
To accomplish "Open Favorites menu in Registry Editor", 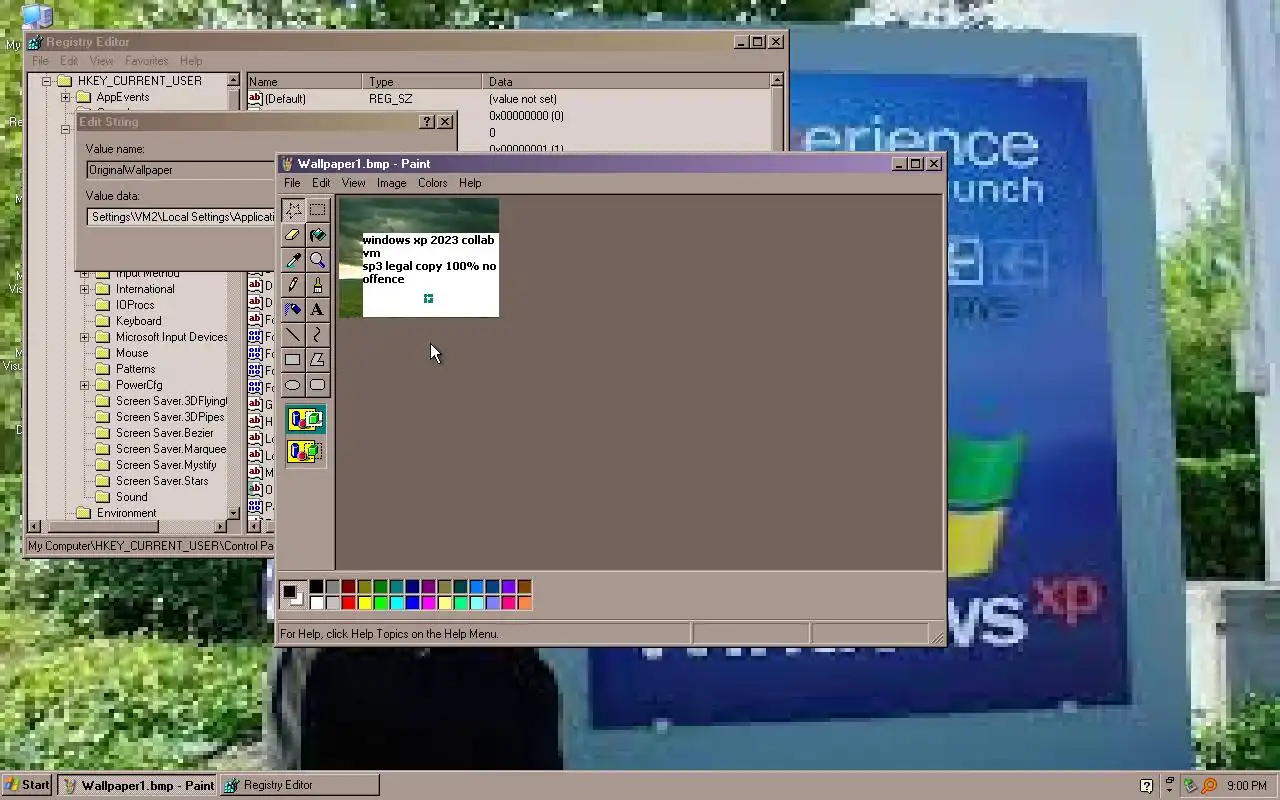I will pyautogui.click(x=146, y=61).
